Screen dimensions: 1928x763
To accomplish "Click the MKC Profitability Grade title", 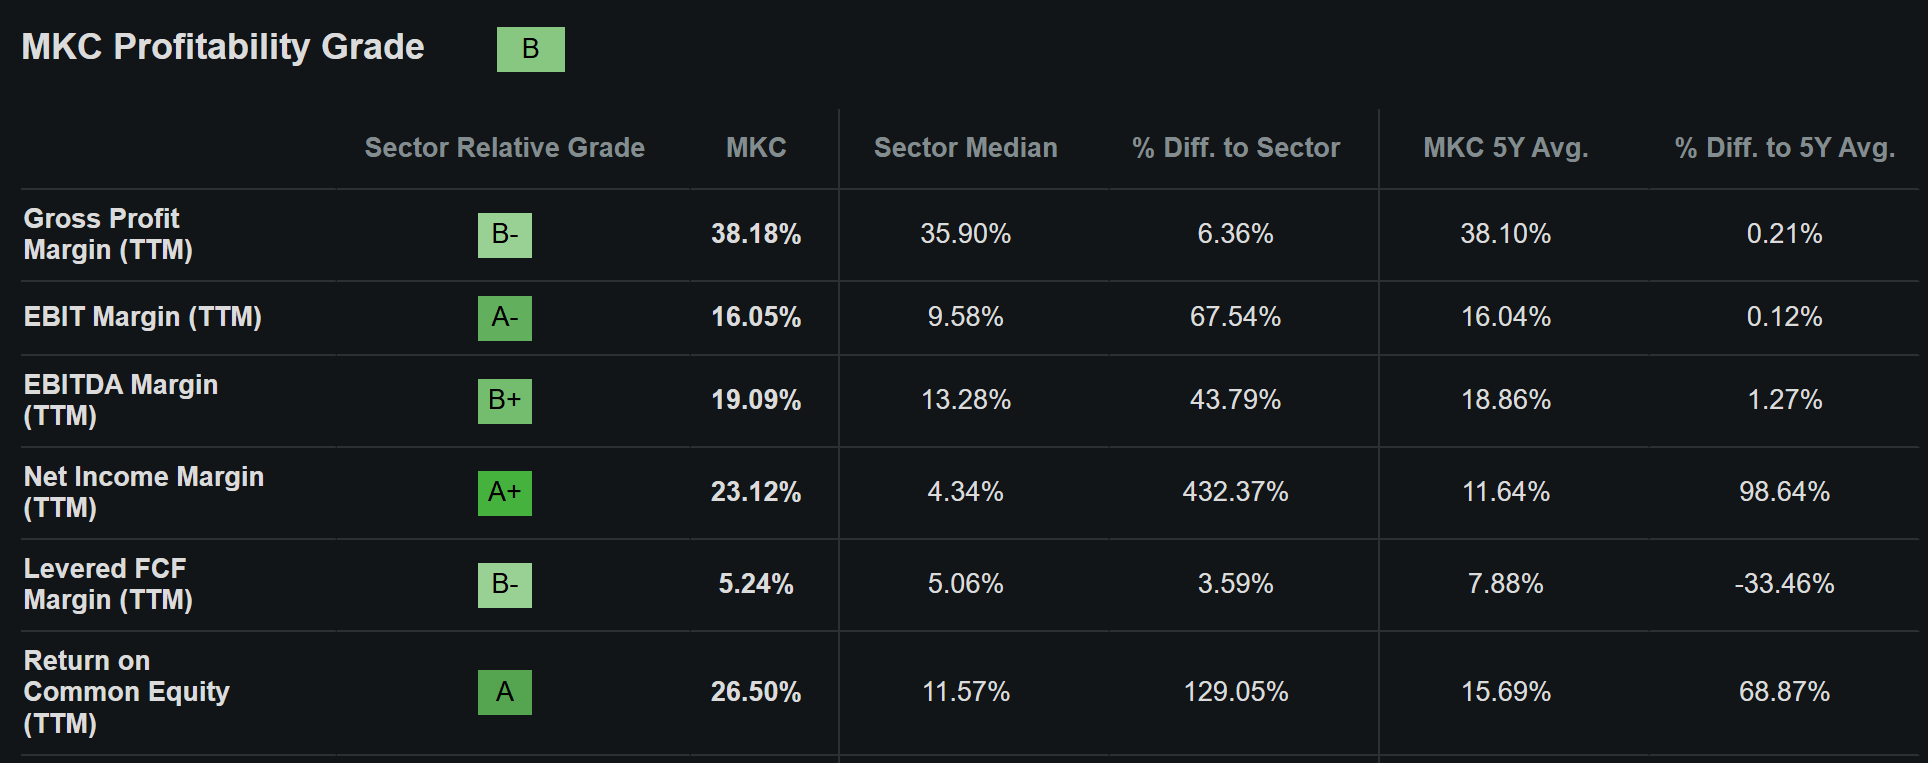I will point(223,47).
